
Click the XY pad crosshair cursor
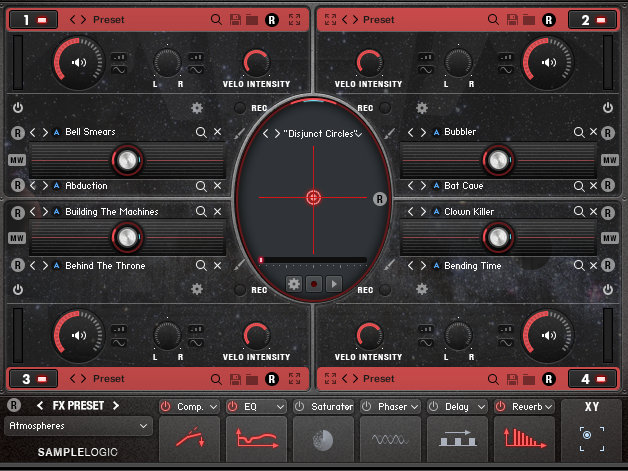pos(314,197)
